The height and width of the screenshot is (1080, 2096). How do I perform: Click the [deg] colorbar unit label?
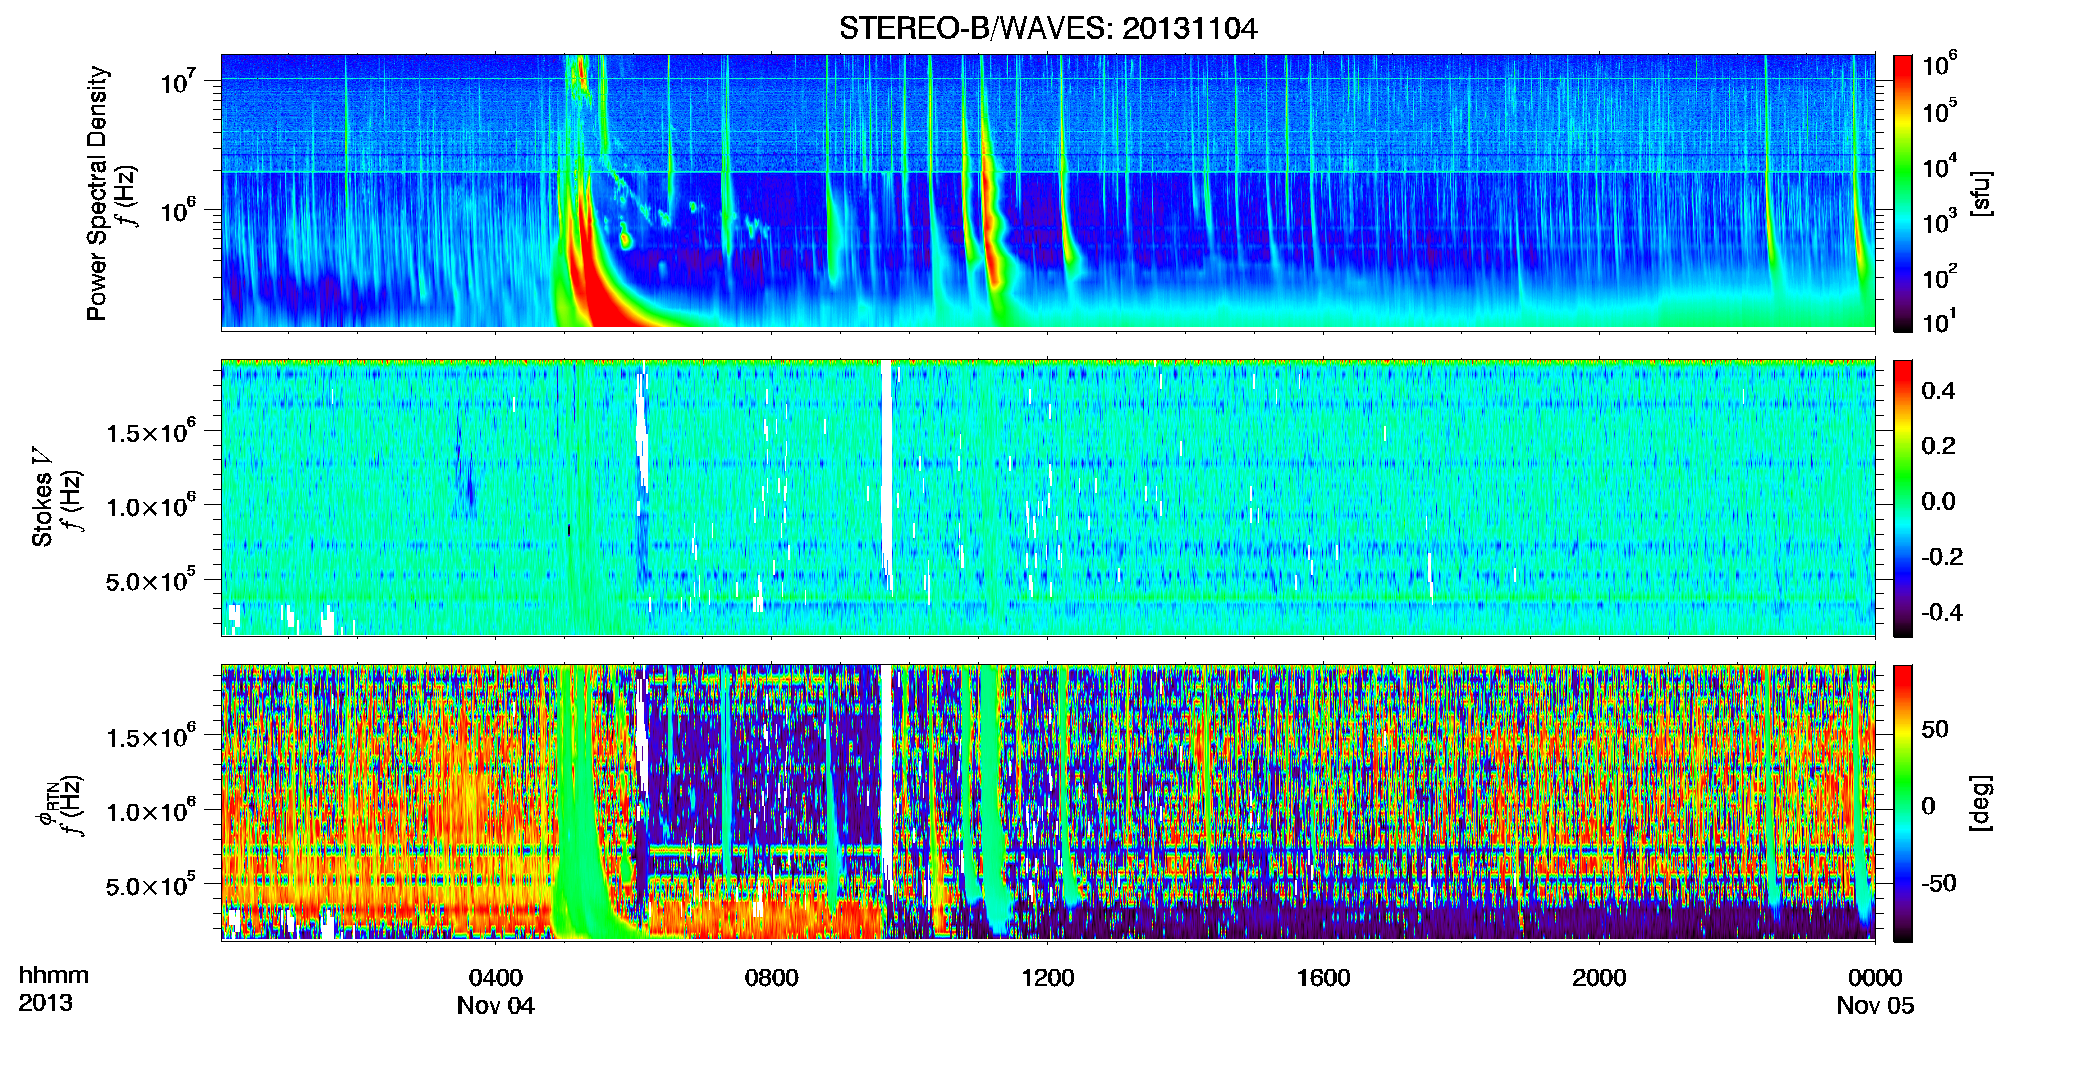click(x=1980, y=803)
